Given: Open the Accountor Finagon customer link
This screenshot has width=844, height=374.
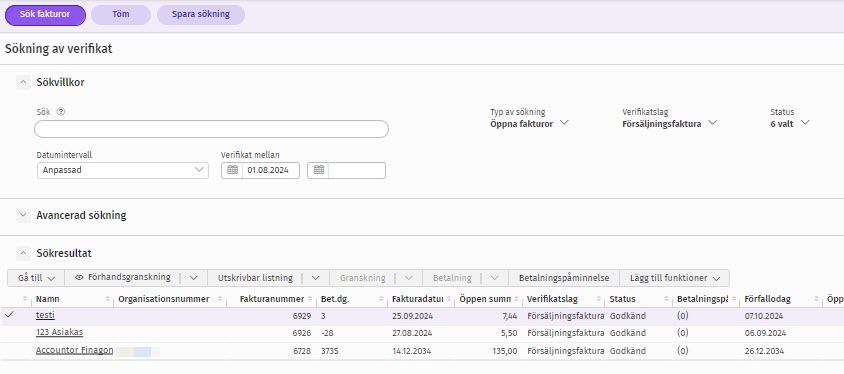Looking at the screenshot, I should click(x=74, y=350).
